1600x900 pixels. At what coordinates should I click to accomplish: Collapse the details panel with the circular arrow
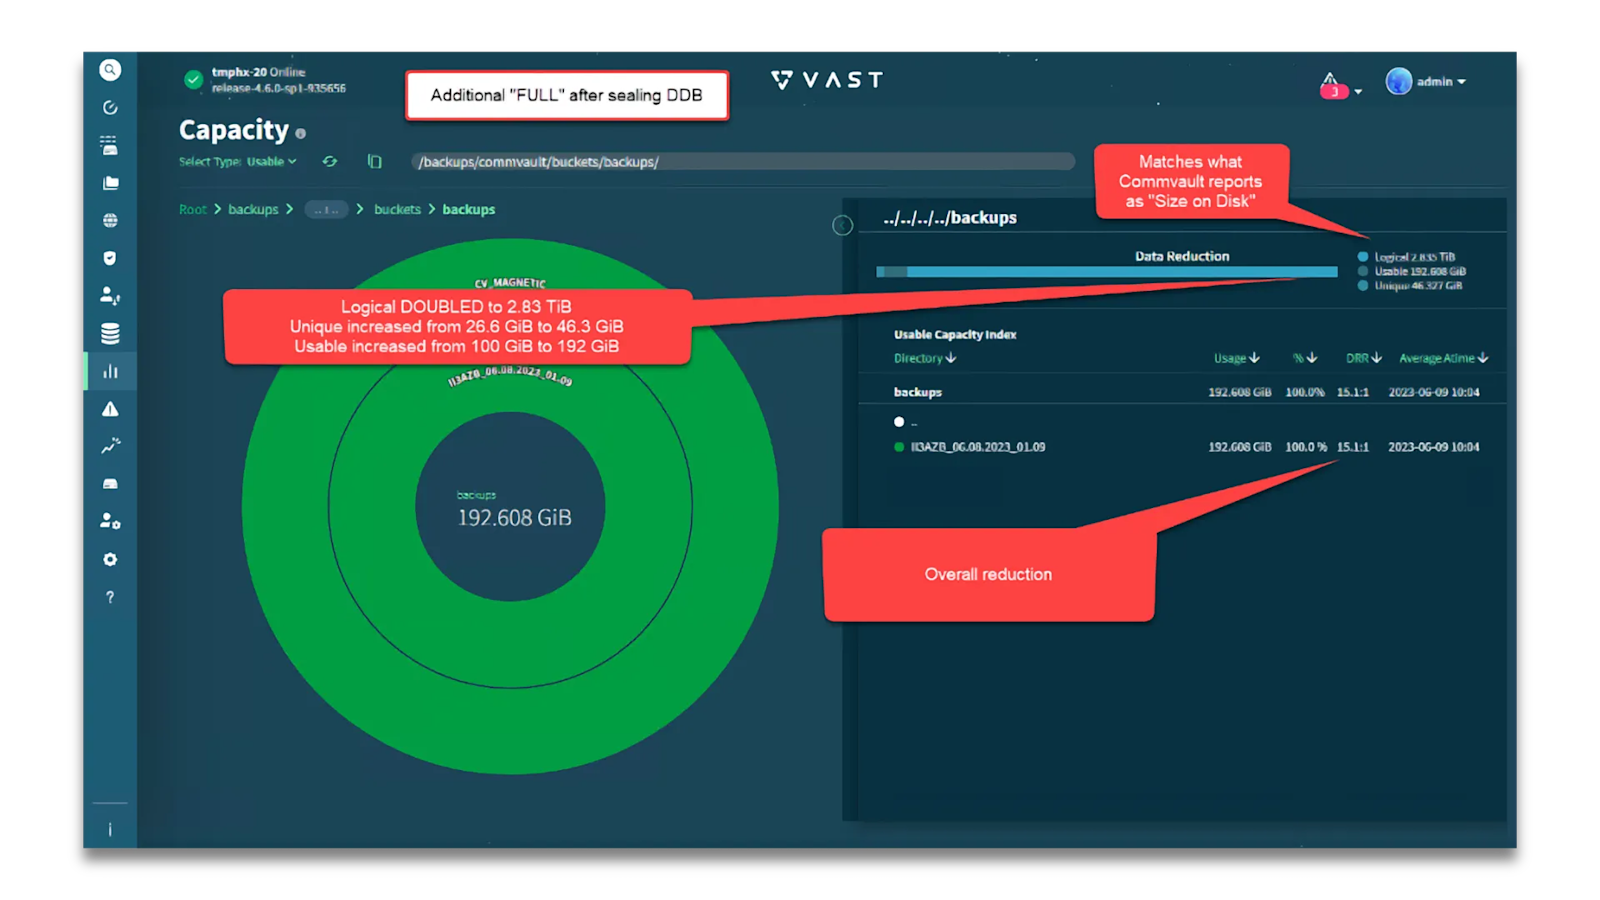843,226
